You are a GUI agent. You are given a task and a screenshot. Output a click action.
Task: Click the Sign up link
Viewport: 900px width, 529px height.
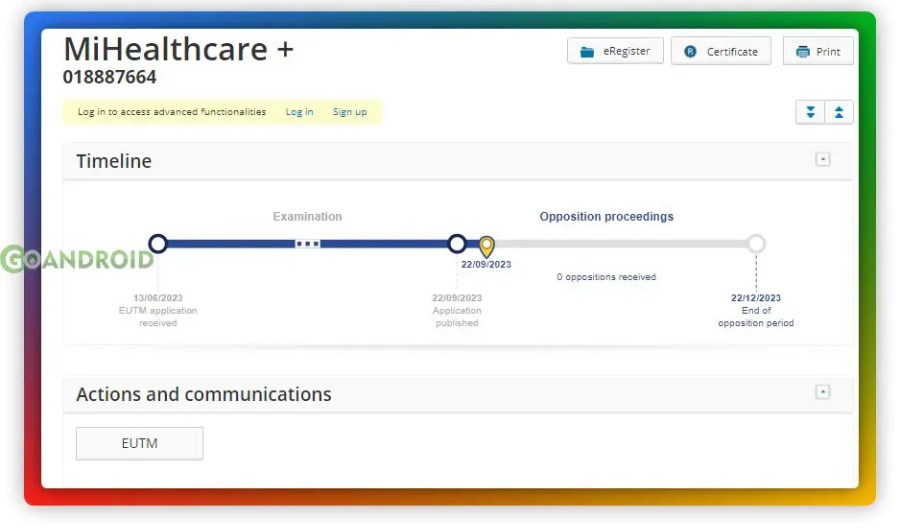(x=349, y=112)
